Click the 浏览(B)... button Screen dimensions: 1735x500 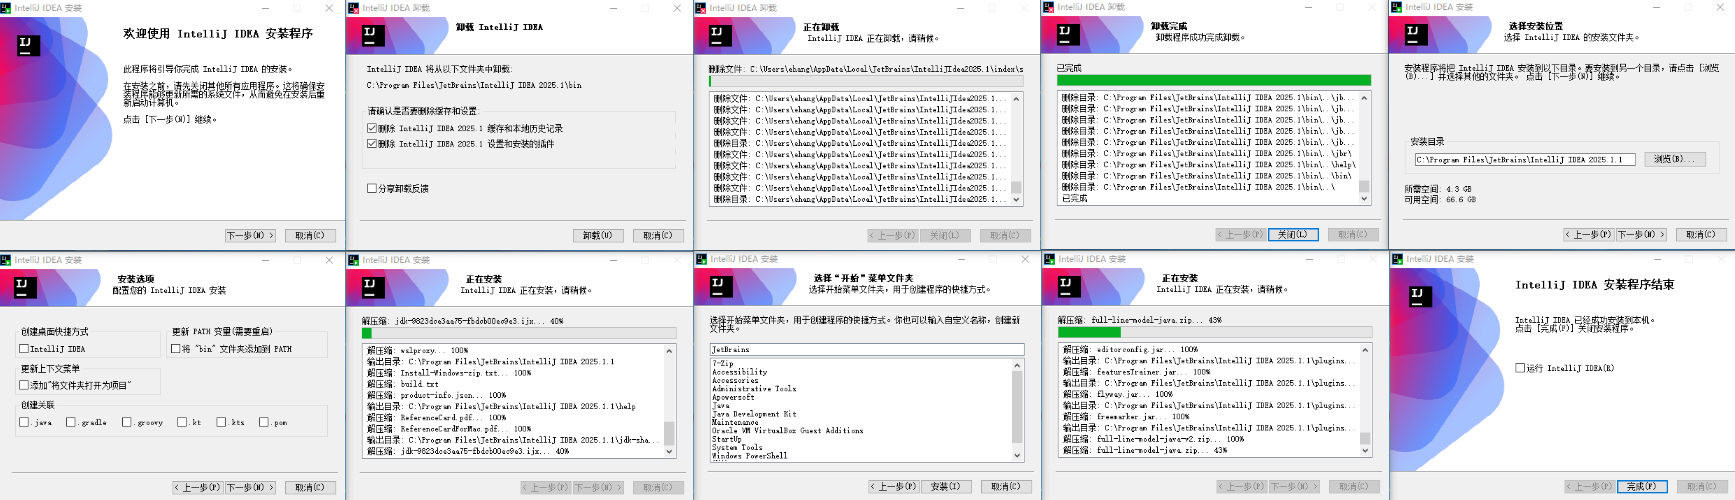tap(1675, 159)
